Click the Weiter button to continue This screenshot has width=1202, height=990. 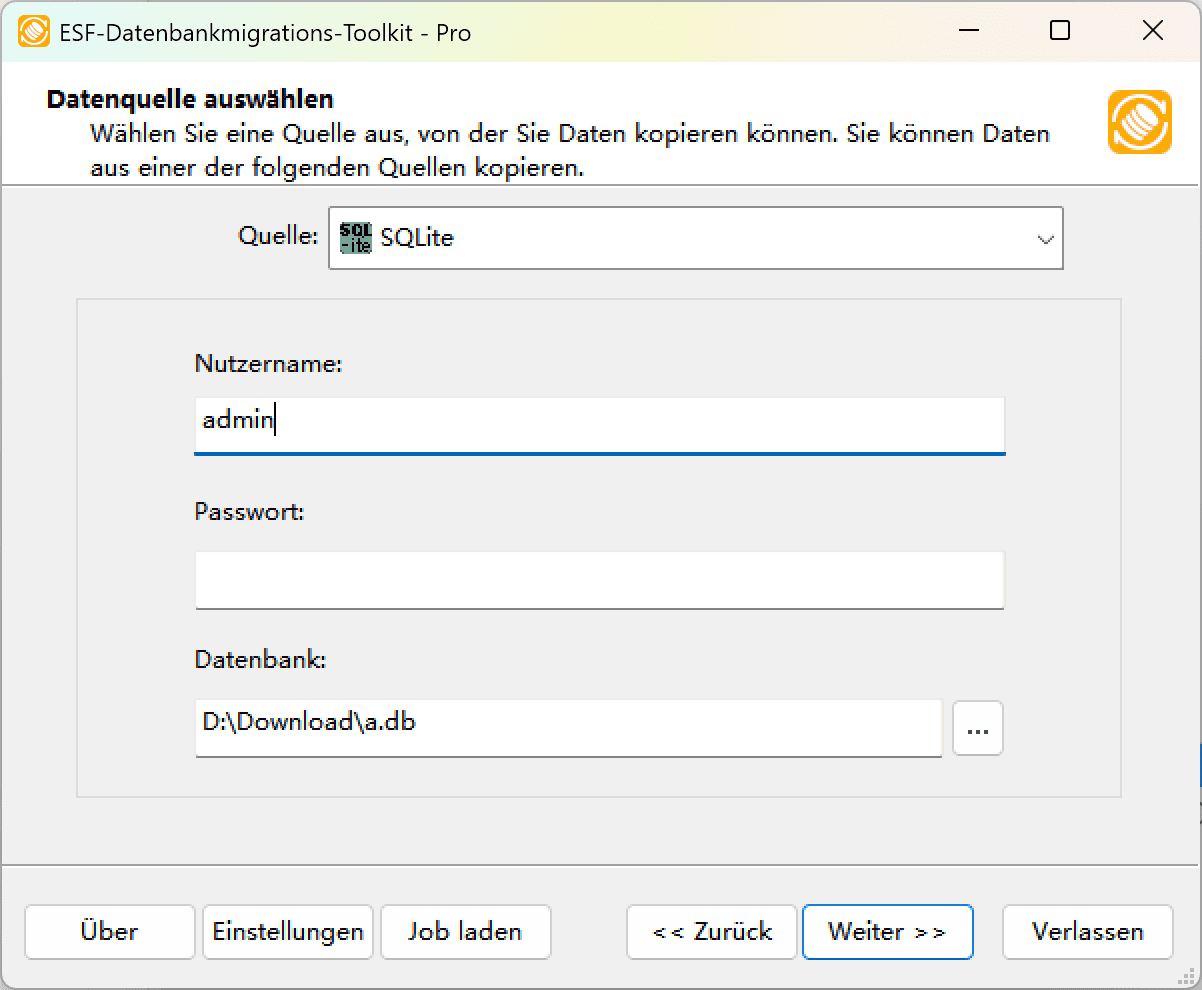pyautogui.click(x=887, y=931)
